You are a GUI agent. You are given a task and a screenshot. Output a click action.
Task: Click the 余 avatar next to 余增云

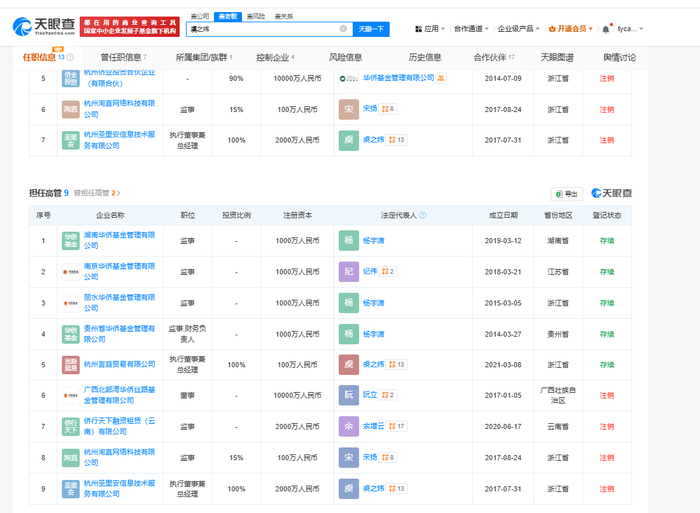tap(348, 427)
